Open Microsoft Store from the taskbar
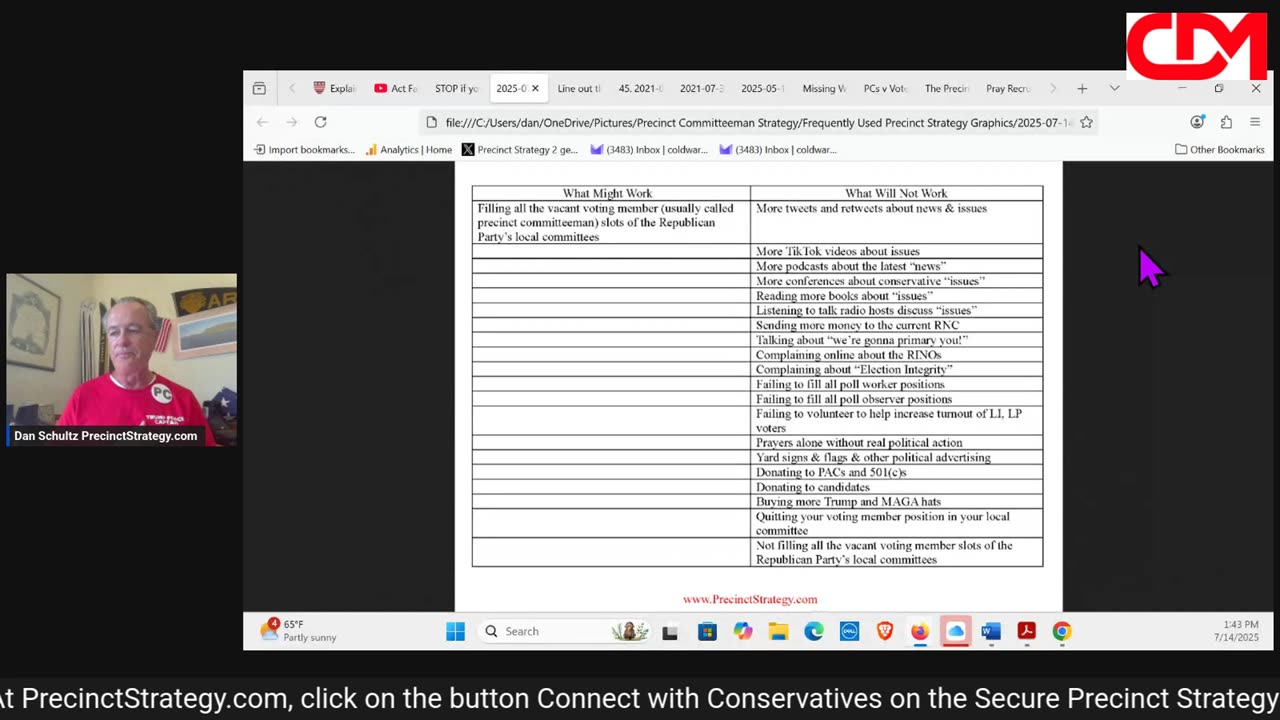Image resolution: width=1280 pixels, height=720 pixels. click(x=707, y=631)
